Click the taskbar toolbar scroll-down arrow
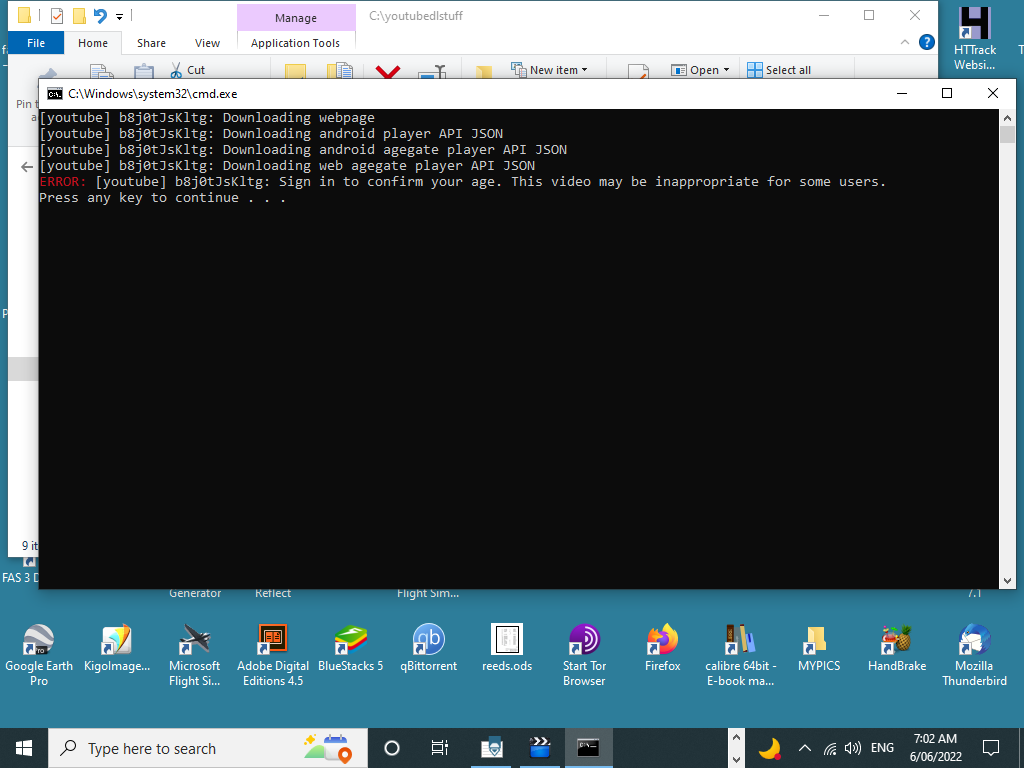 736,760
